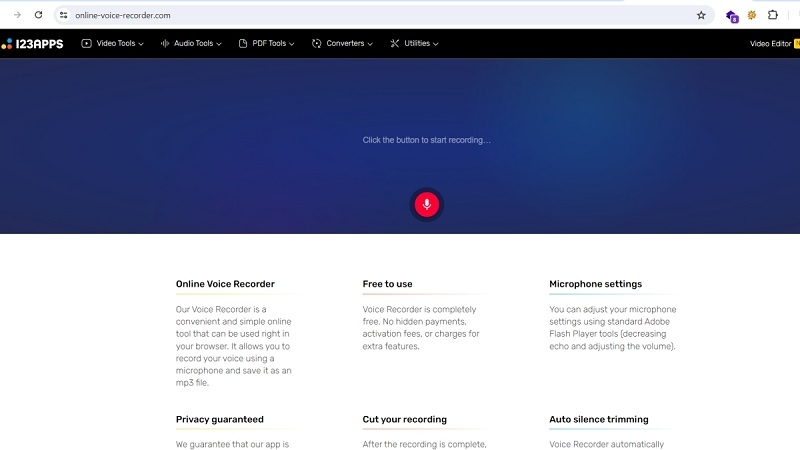Open the Video Tools menu

point(112,43)
